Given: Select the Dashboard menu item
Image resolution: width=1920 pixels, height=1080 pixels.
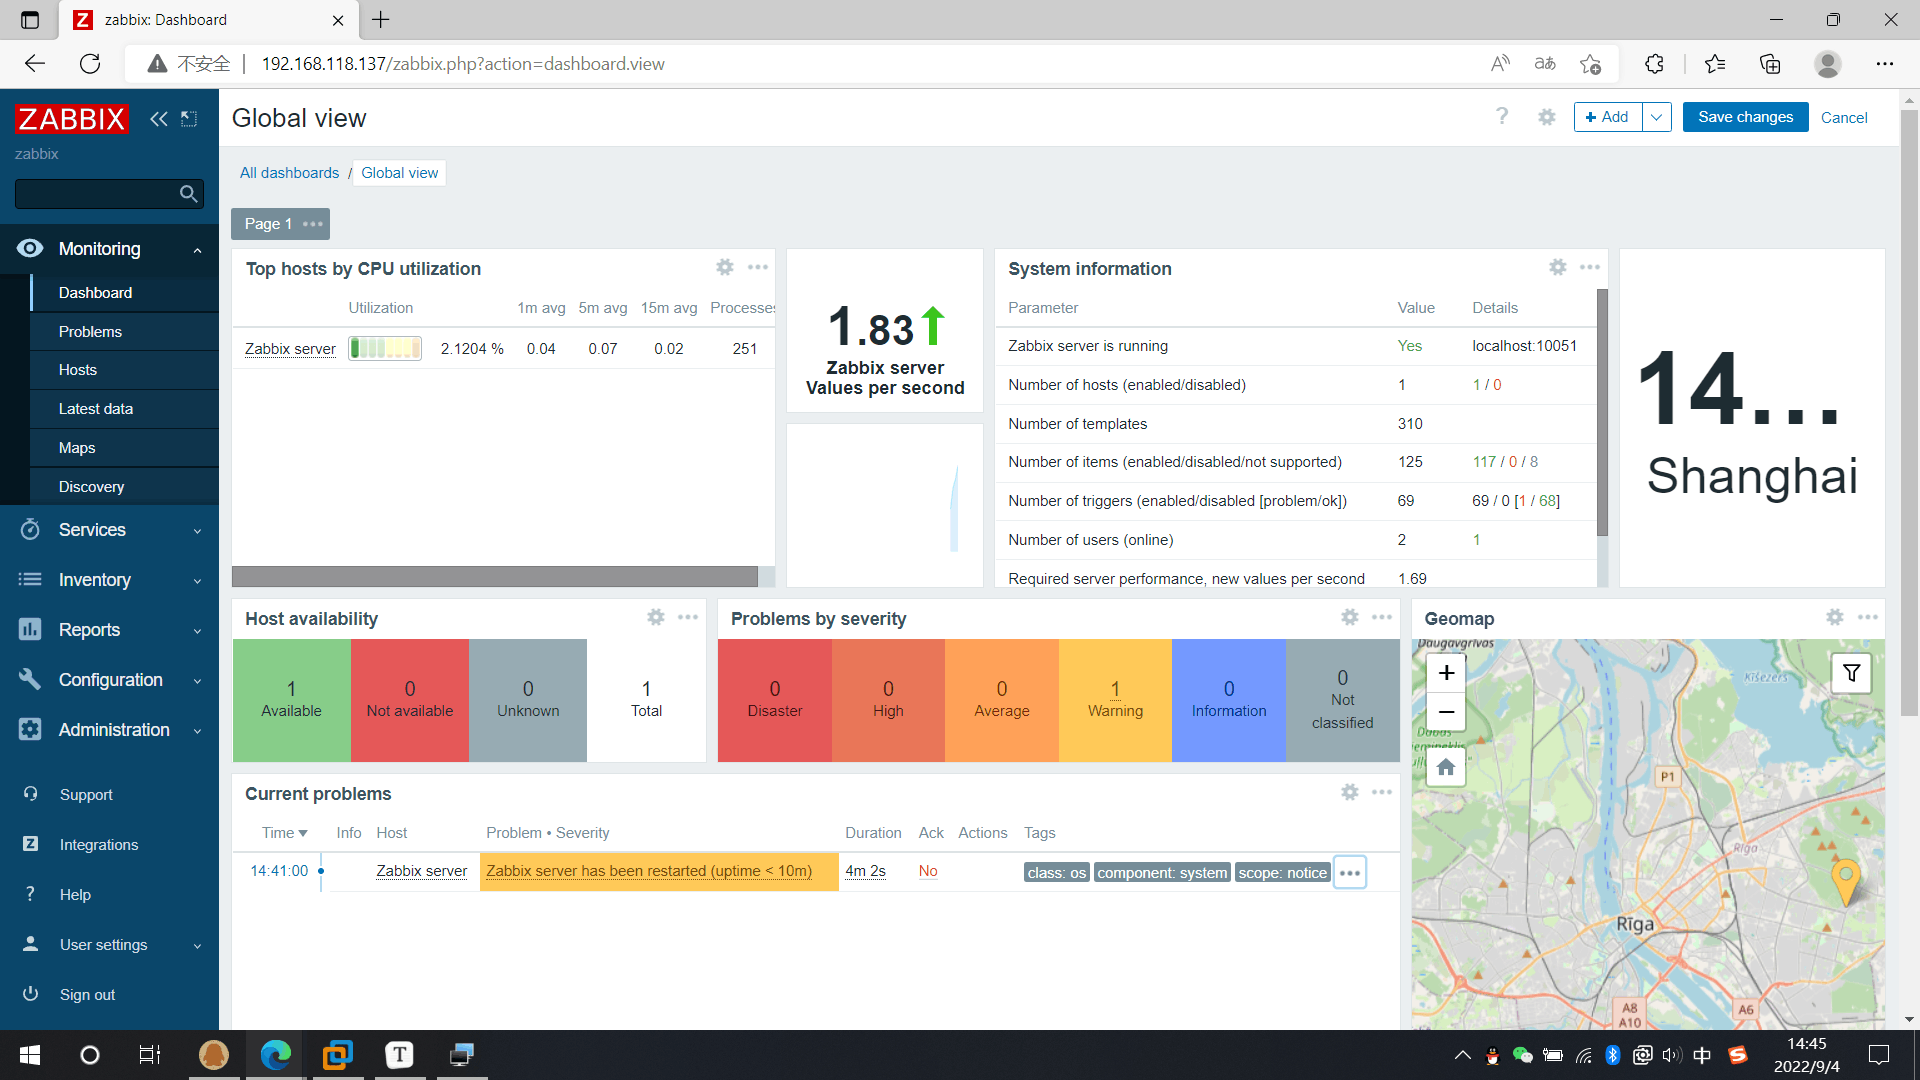Looking at the screenshot, I should coord(125,292).
